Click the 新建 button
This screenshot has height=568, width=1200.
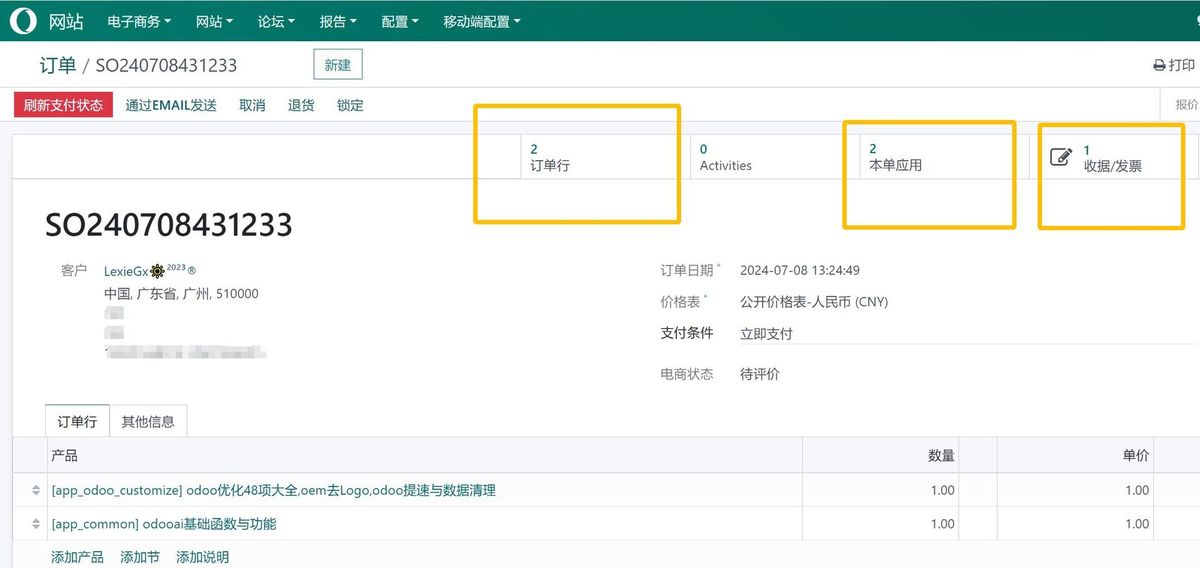[x=337, y=65]
